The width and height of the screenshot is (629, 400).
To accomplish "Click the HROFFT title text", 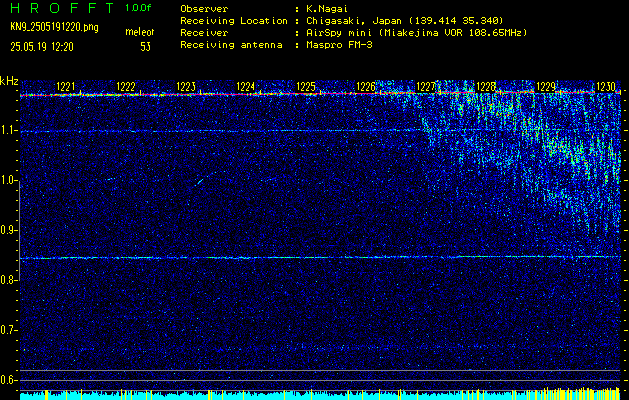I will pyautogui.click(x=62, y=8).
